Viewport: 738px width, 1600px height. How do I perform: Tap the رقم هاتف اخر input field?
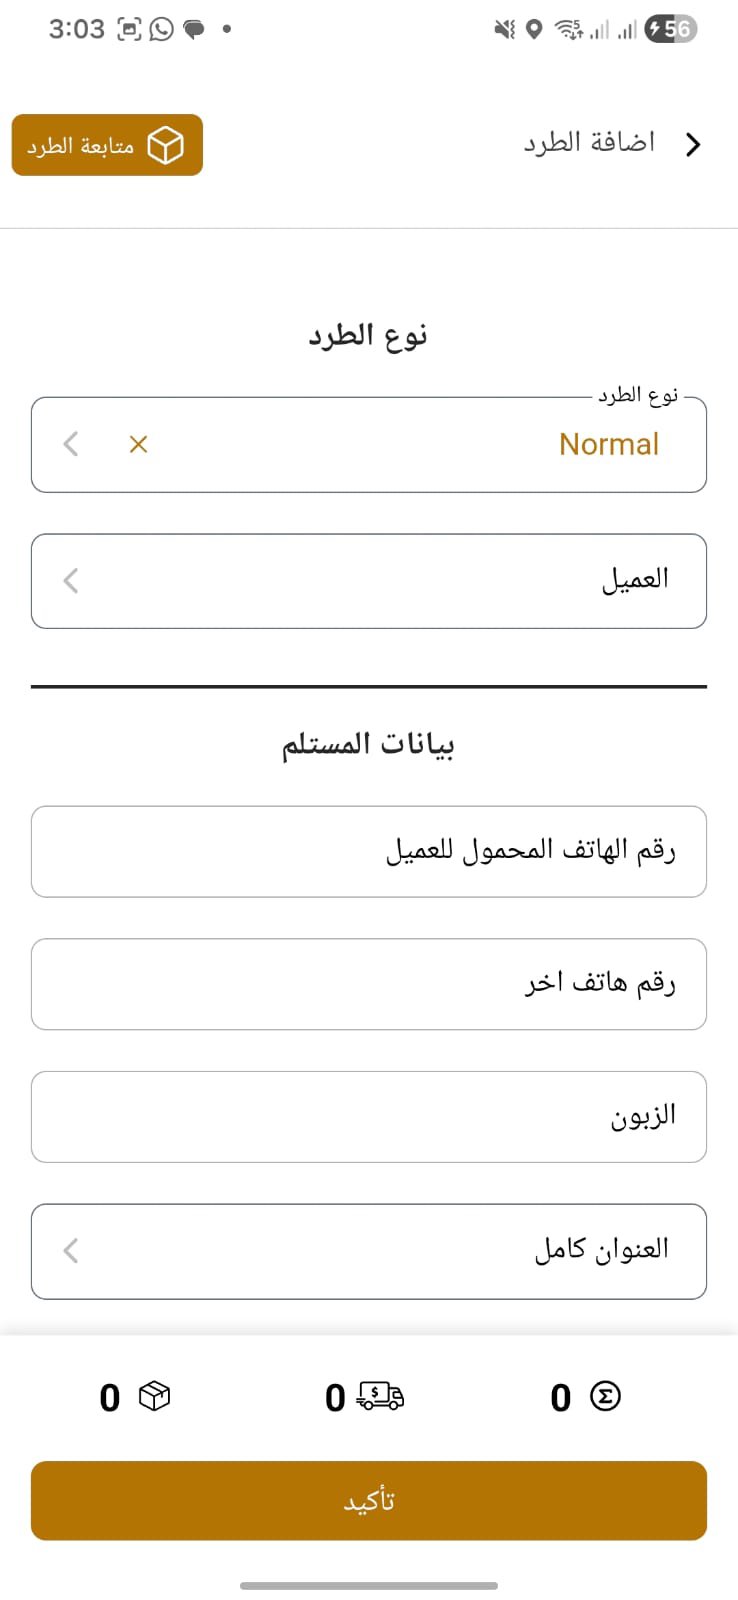[369, 984]
